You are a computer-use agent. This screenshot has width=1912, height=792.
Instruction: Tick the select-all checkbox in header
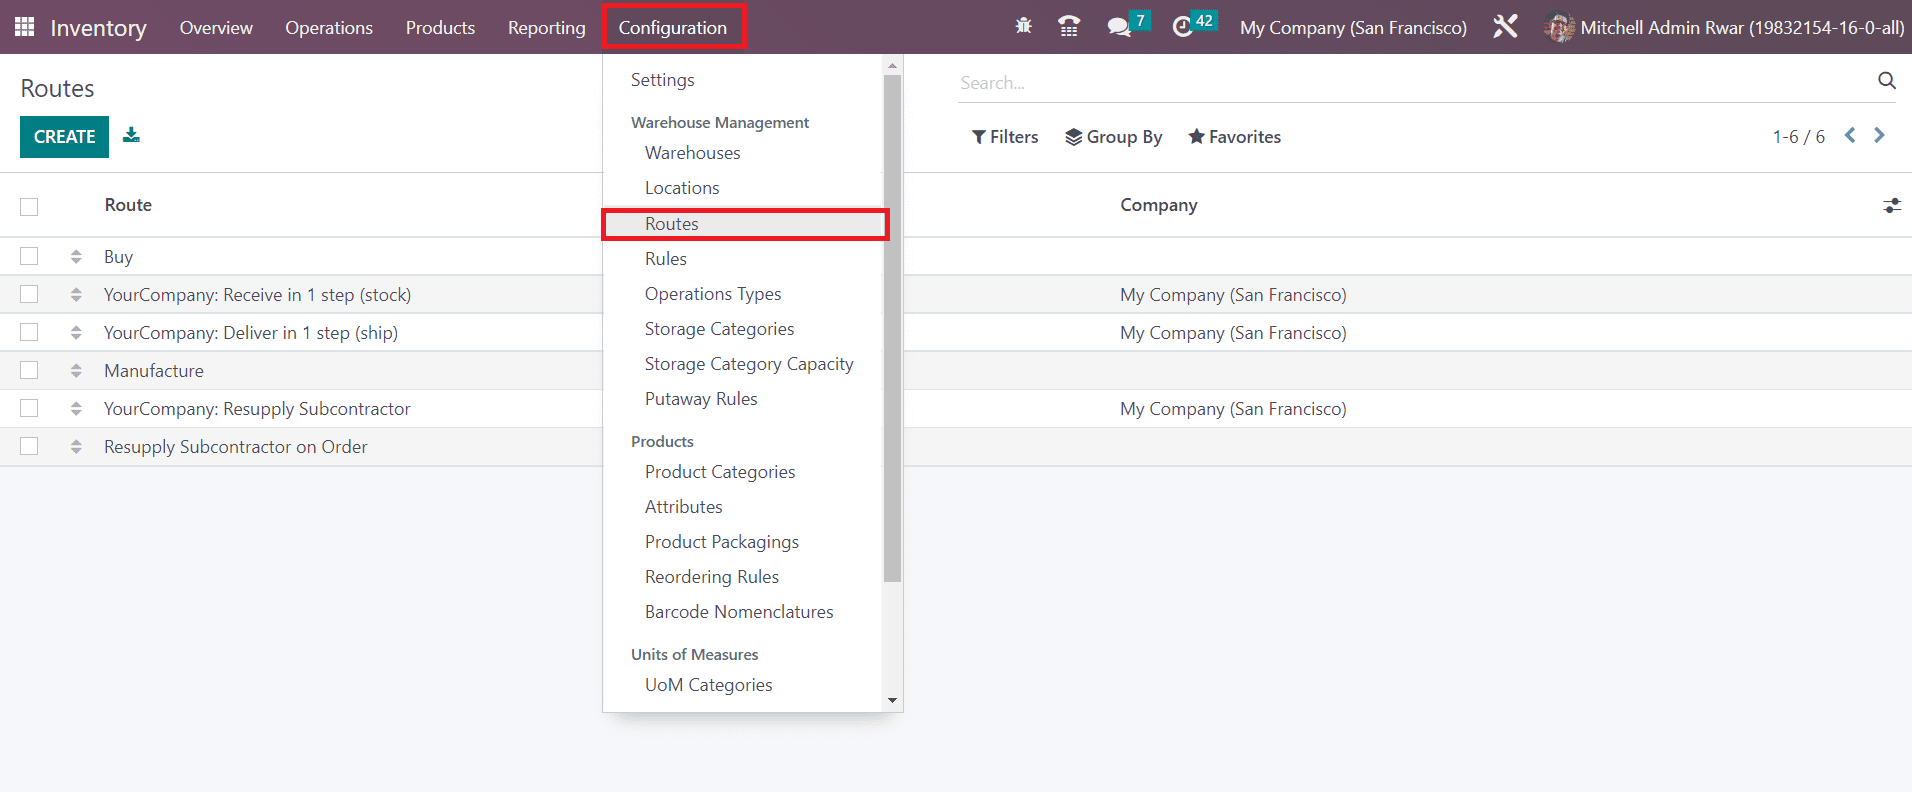pyautogui.click(x=29, y=206)
